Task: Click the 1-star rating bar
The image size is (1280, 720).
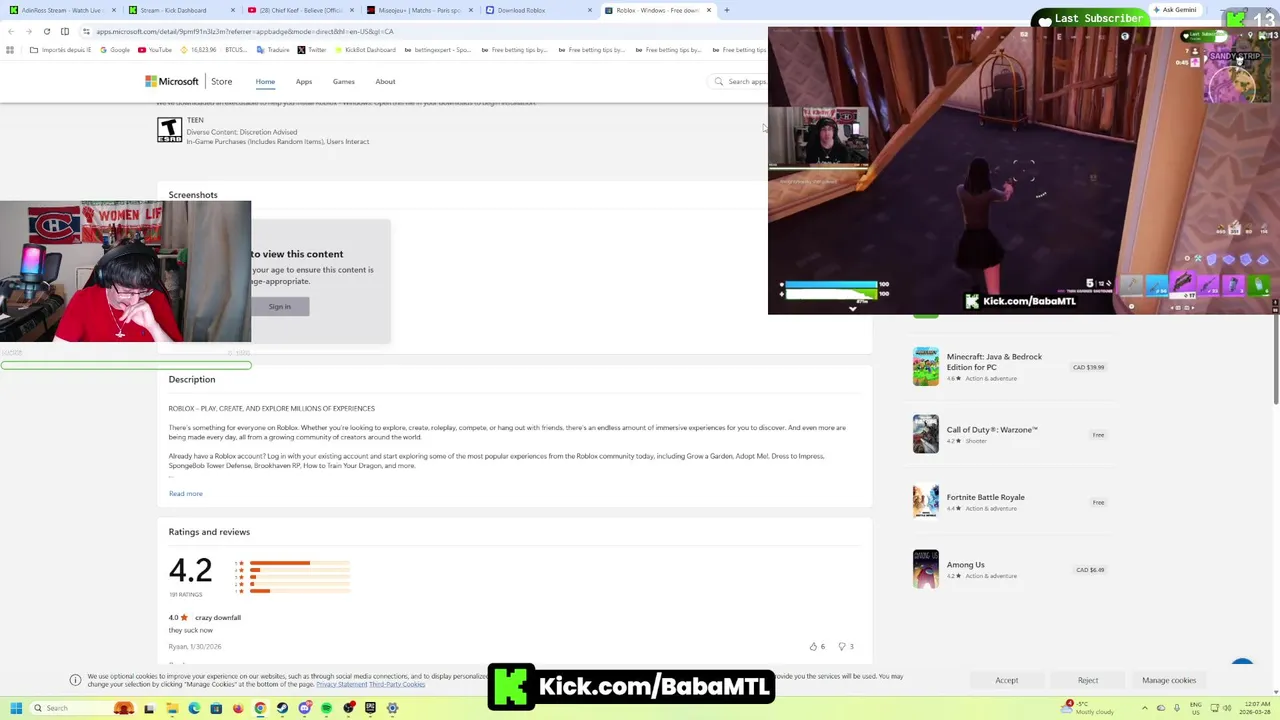Action: 300,591
